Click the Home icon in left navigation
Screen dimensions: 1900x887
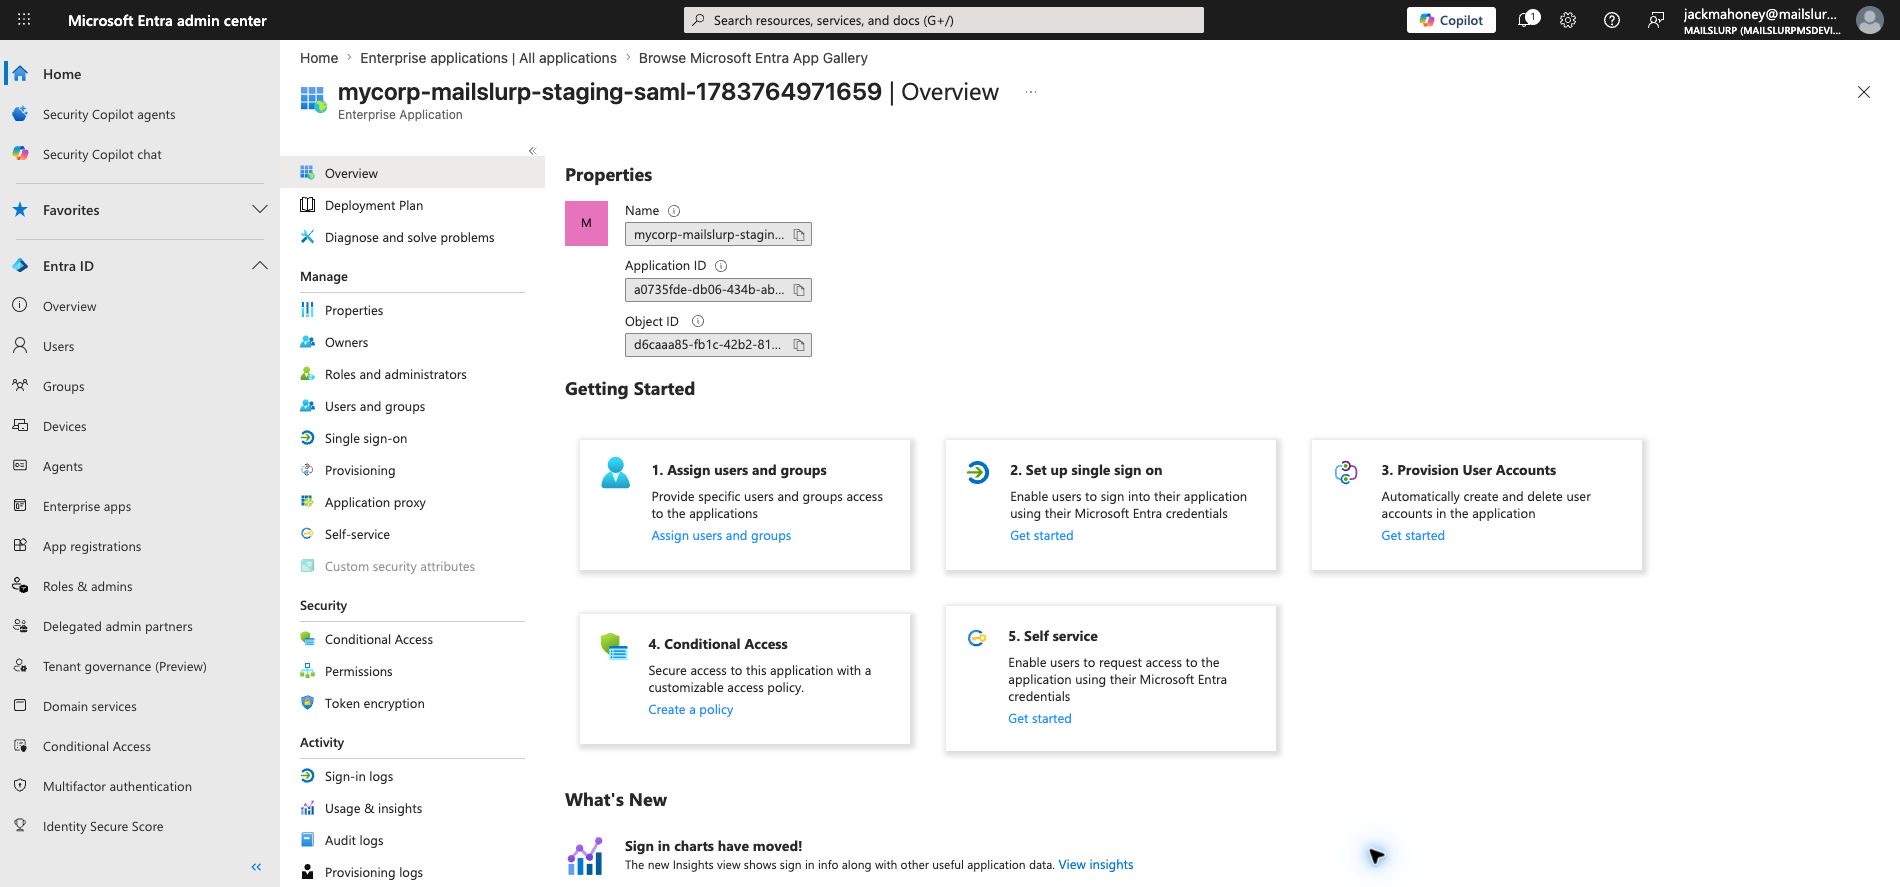click(20, 73)
